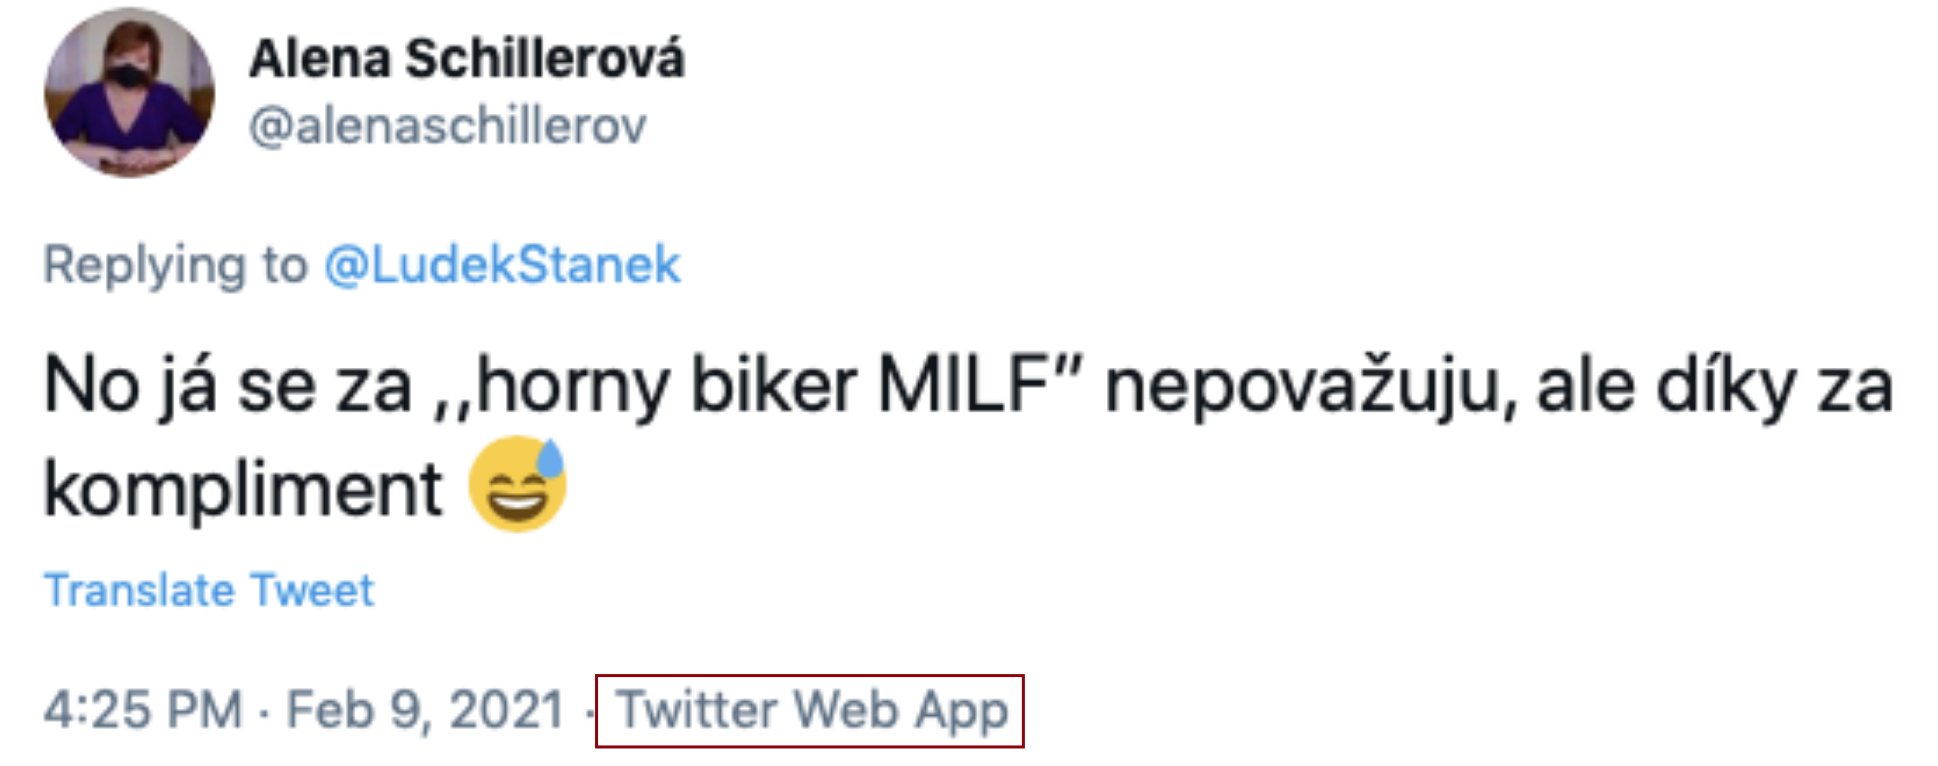Open Alena Schillerová's profile picture
The height and width of the screenshot is (766, 1938).
click(x=129, y=92)
